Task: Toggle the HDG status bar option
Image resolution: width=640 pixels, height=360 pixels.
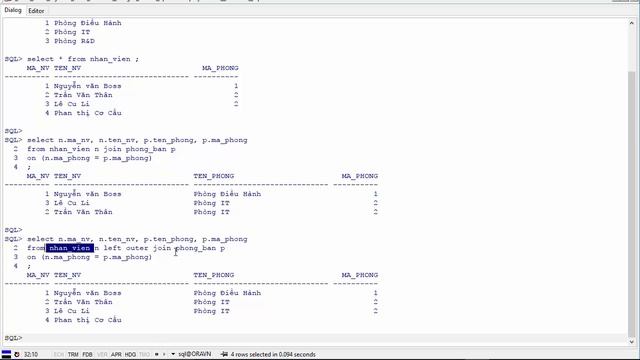Action: coord(131,354)
